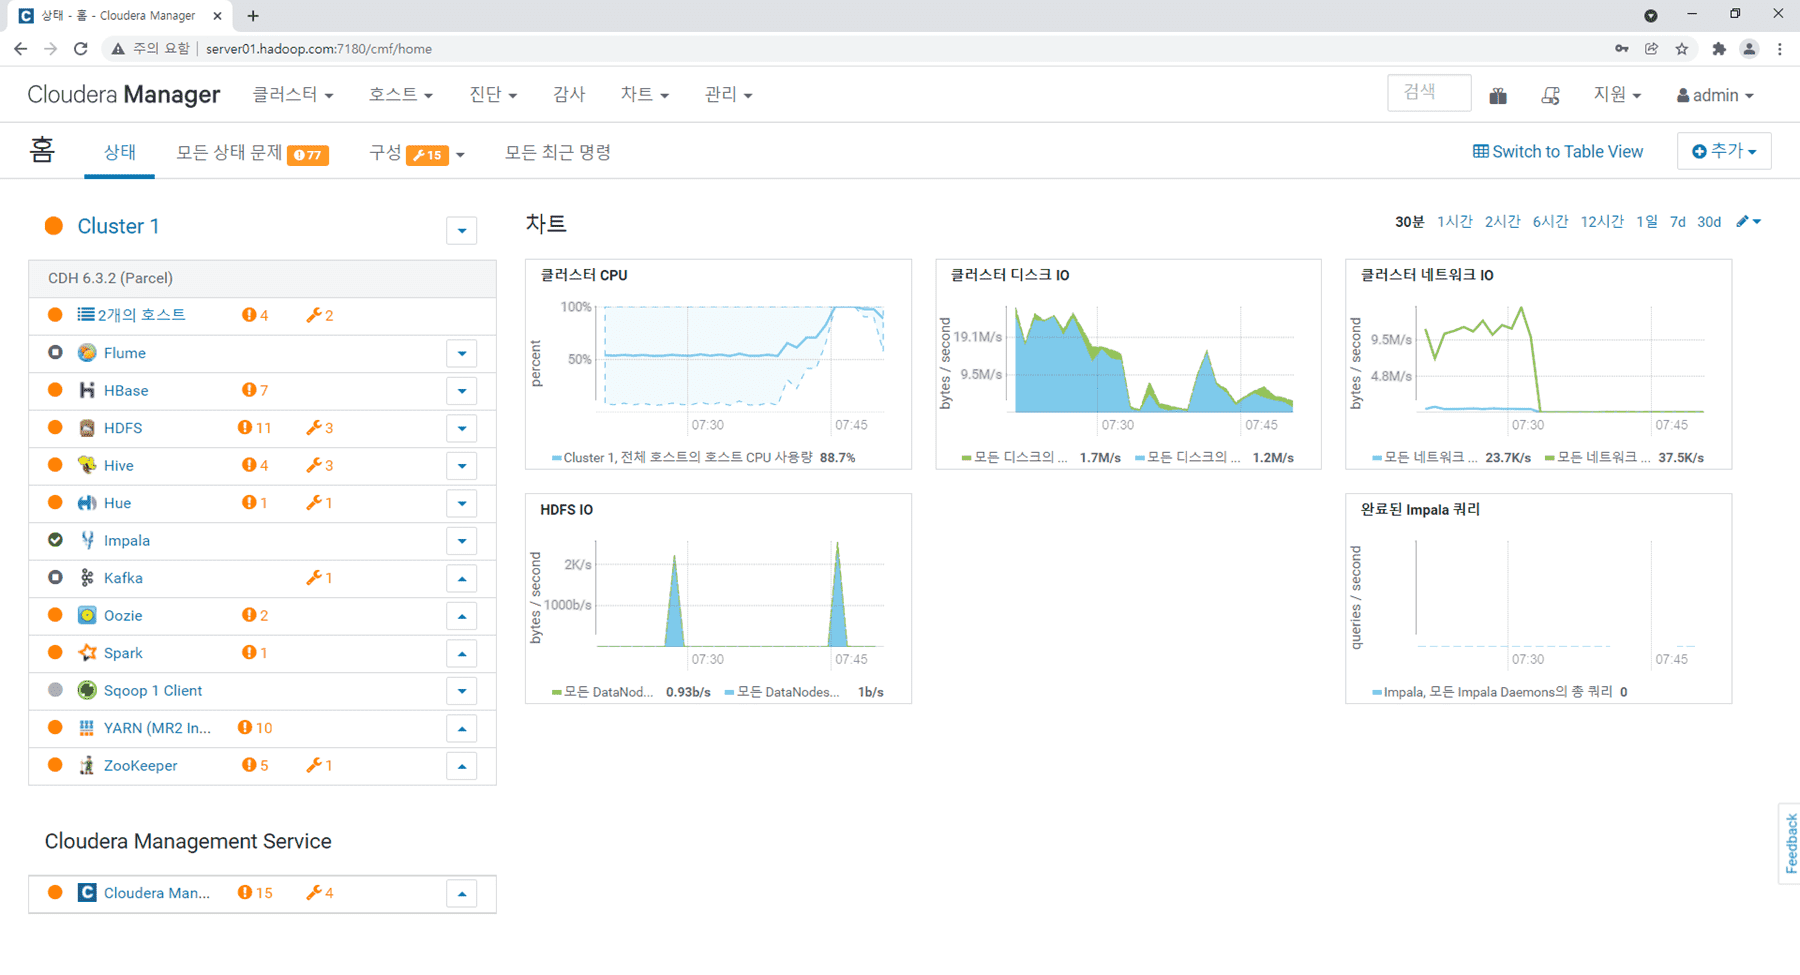Click the 추가 button
The image size is (1800, 975).
click(1724, 151)
